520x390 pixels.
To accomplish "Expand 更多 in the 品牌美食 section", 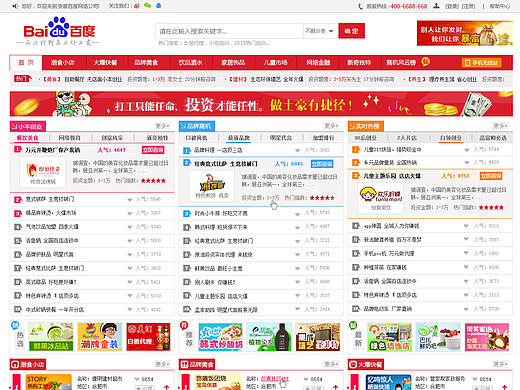I will click(x=331, y=364).
